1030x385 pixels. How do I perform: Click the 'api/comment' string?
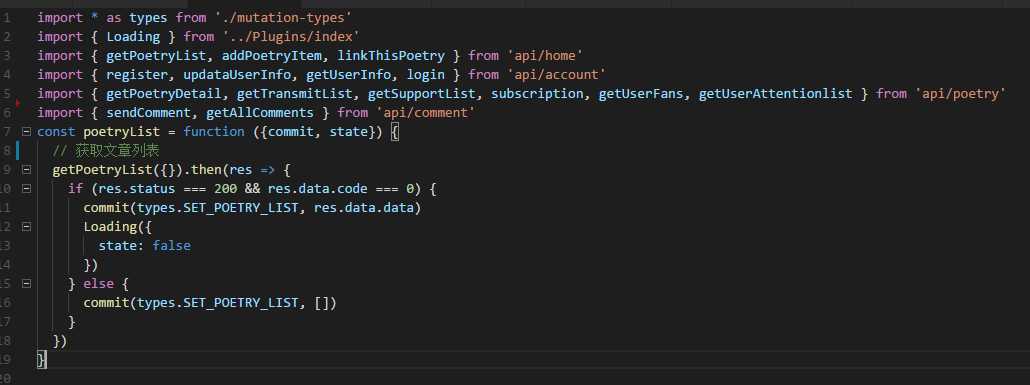tap(426, 113)
